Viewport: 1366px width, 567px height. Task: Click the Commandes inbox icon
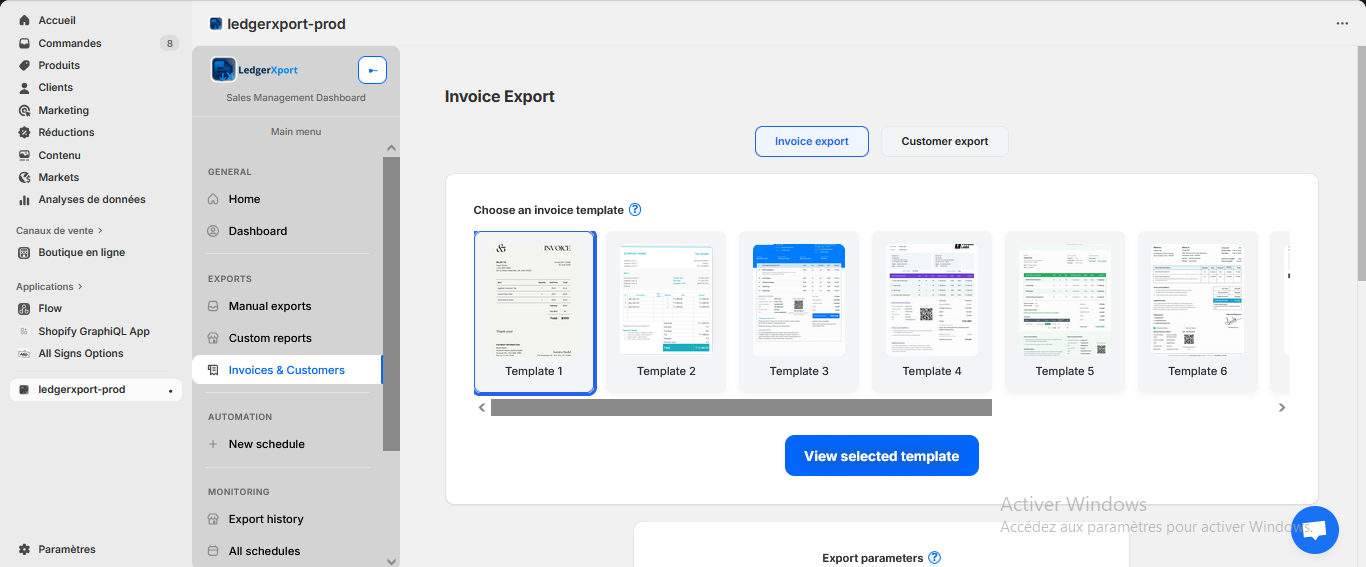[x=24, y=43]
